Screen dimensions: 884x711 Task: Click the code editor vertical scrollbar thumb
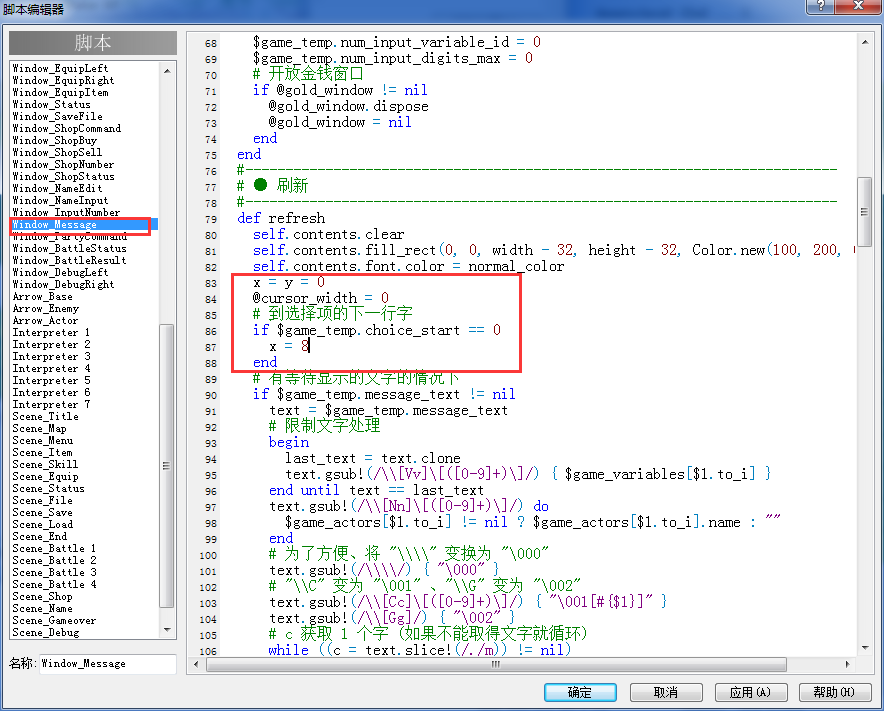pos(865,211)
